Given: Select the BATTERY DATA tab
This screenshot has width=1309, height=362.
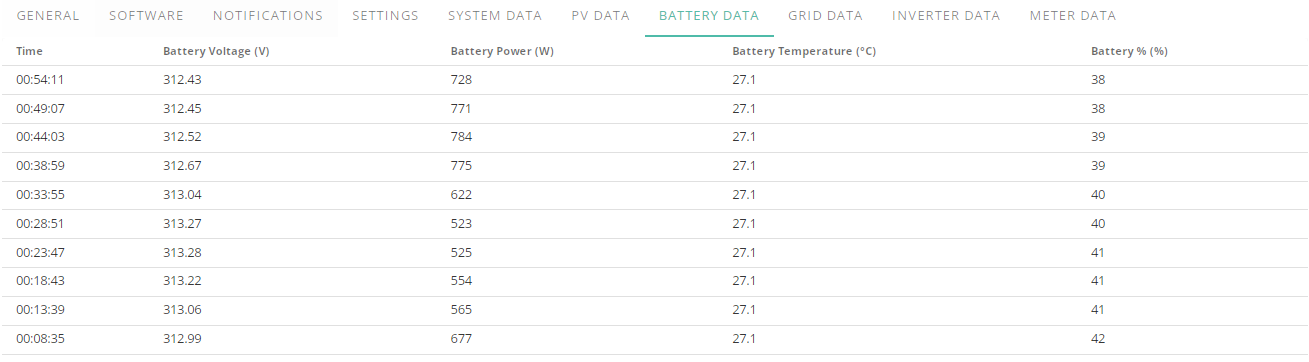Looking at the screenshot, I should click(x=709, y=16).
